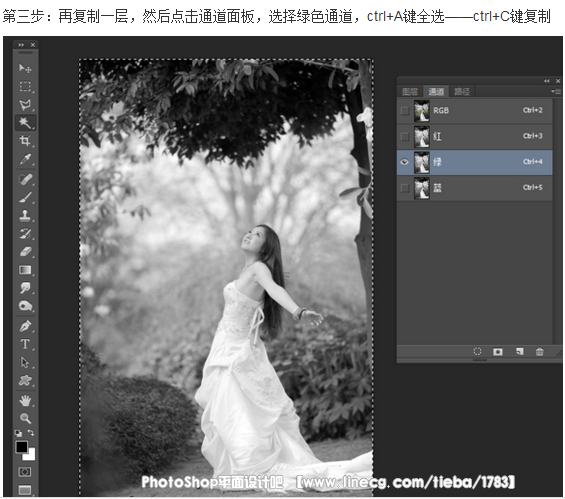Select the Smudge tool
Image resolution: width=565 pixels, height=499 pixels.
(25, 288)
